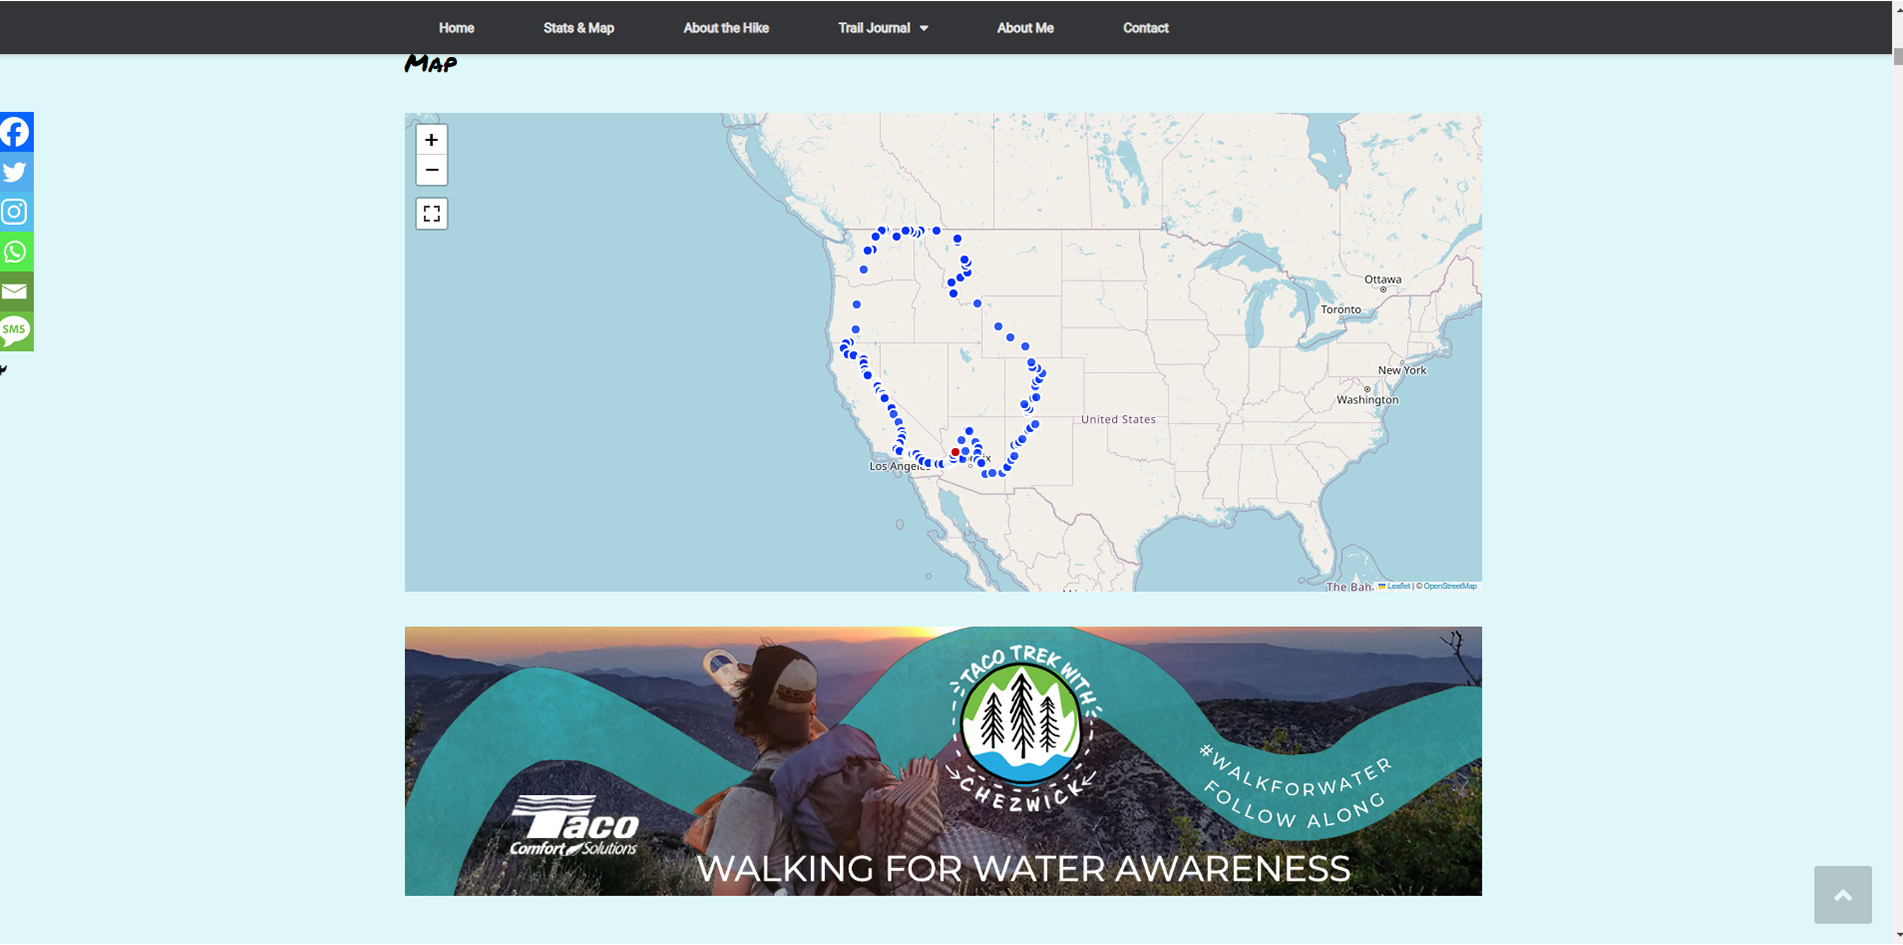Open the Home menu item
Viewport: 1903px width, 945px height.
point(456,28)
